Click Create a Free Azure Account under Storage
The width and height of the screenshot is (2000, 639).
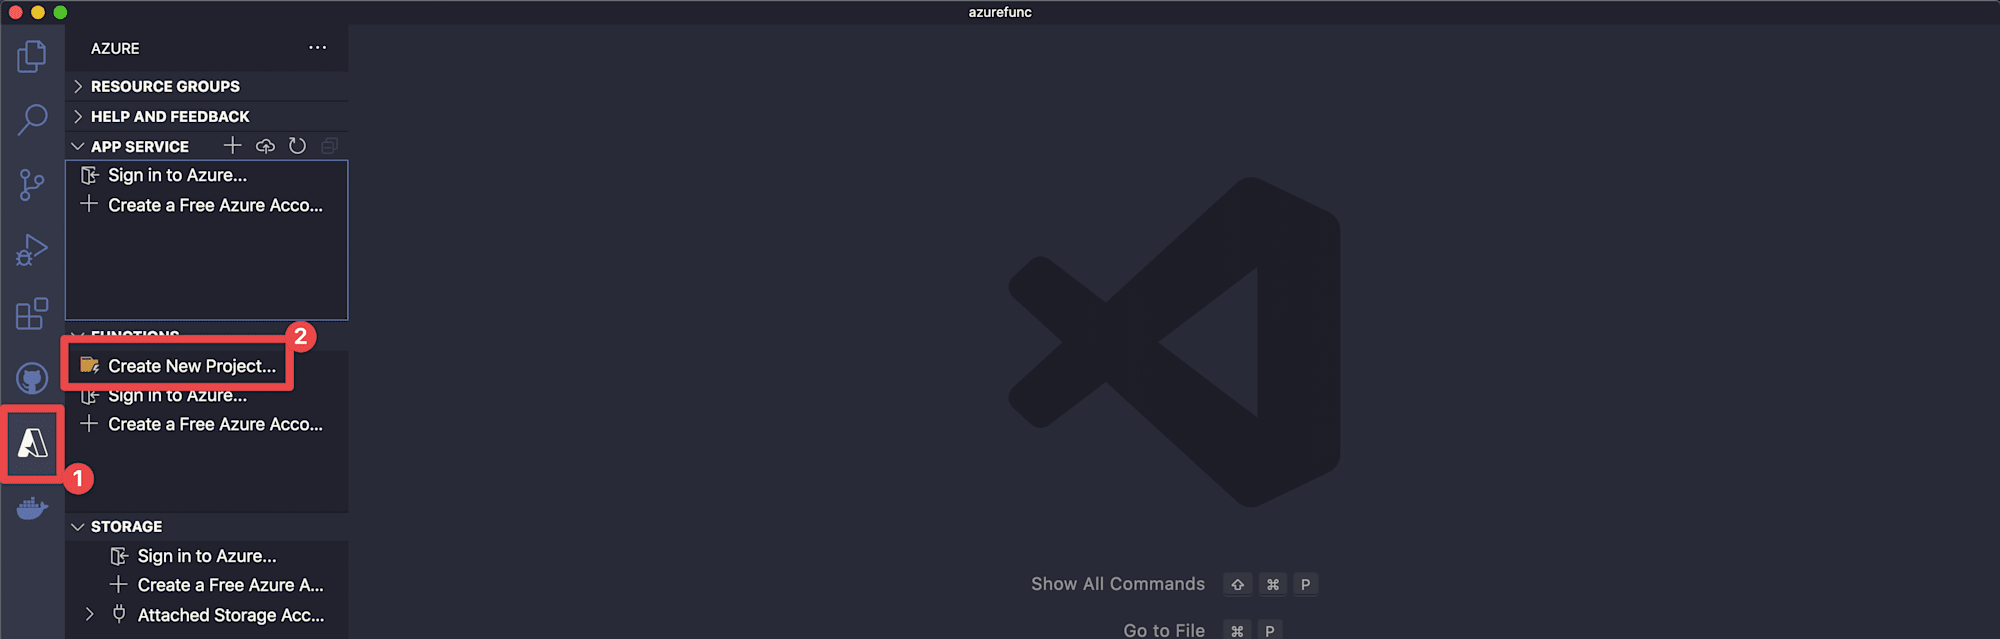click(x=207, y=585)
